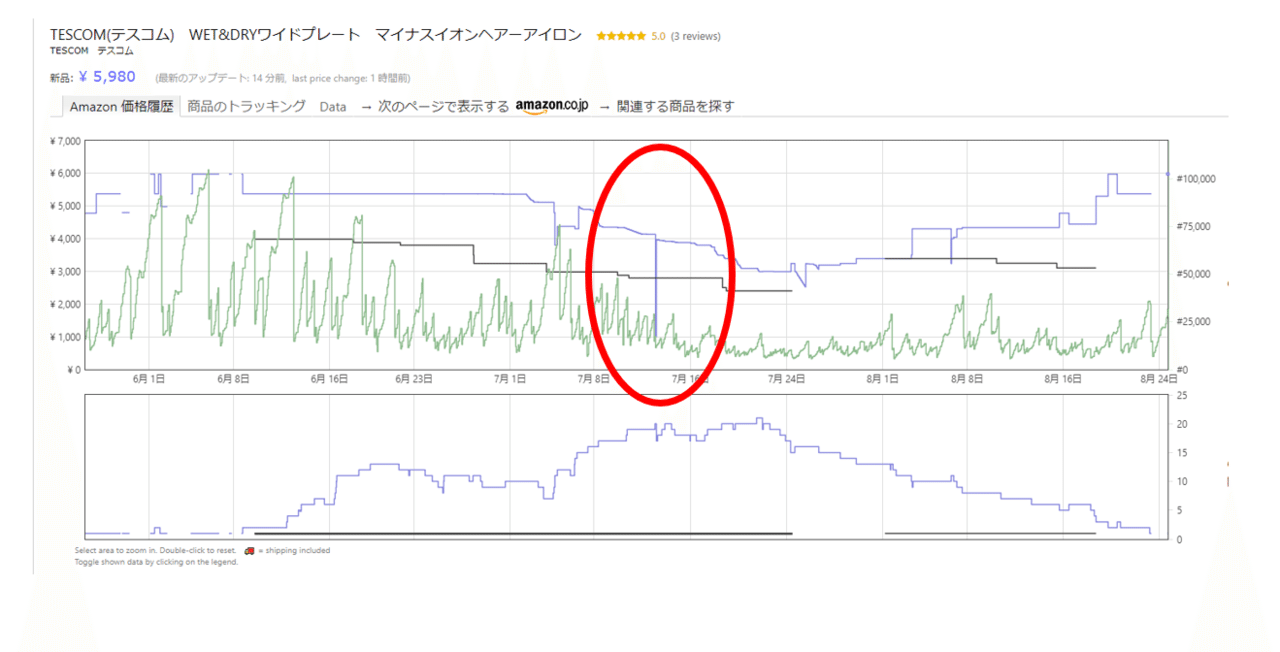The height and width of the screenshot is (652, 1280).
Task: Click the Toggle shown data legend hint
Action: (156, 562)
